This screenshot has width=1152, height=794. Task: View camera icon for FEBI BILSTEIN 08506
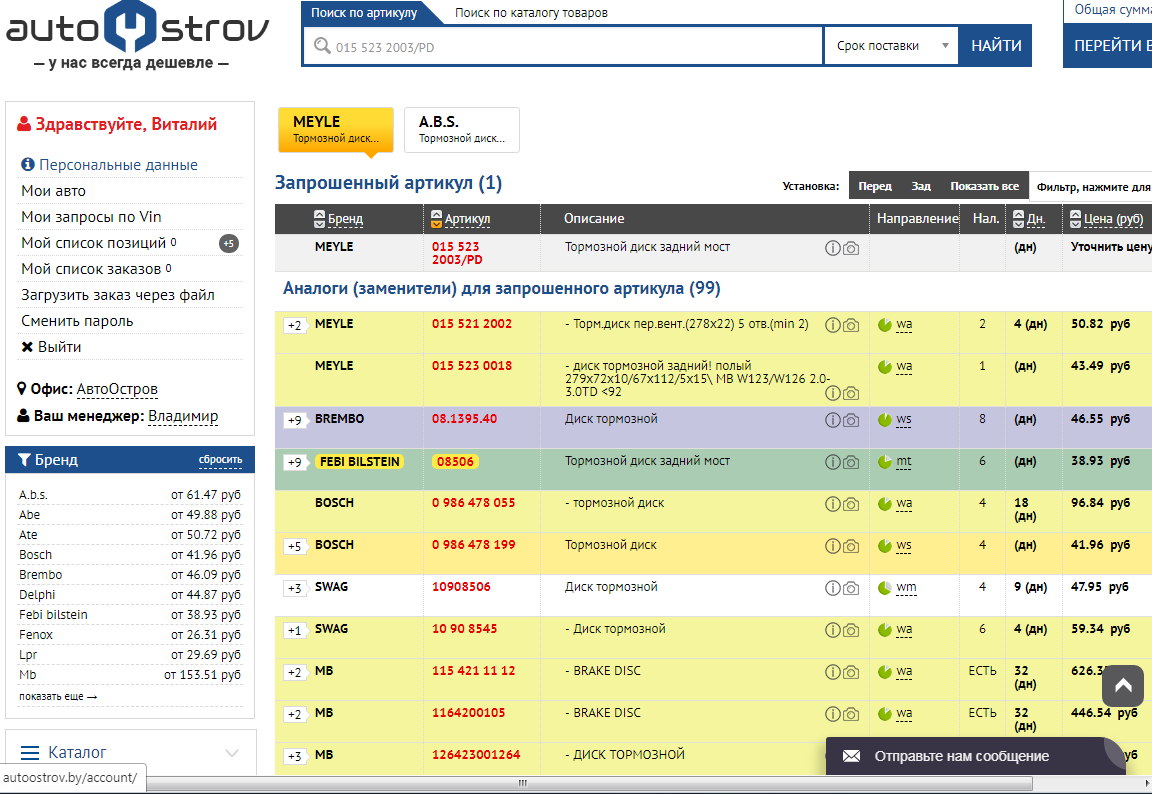pyautogui.click(x=851, y=462)
